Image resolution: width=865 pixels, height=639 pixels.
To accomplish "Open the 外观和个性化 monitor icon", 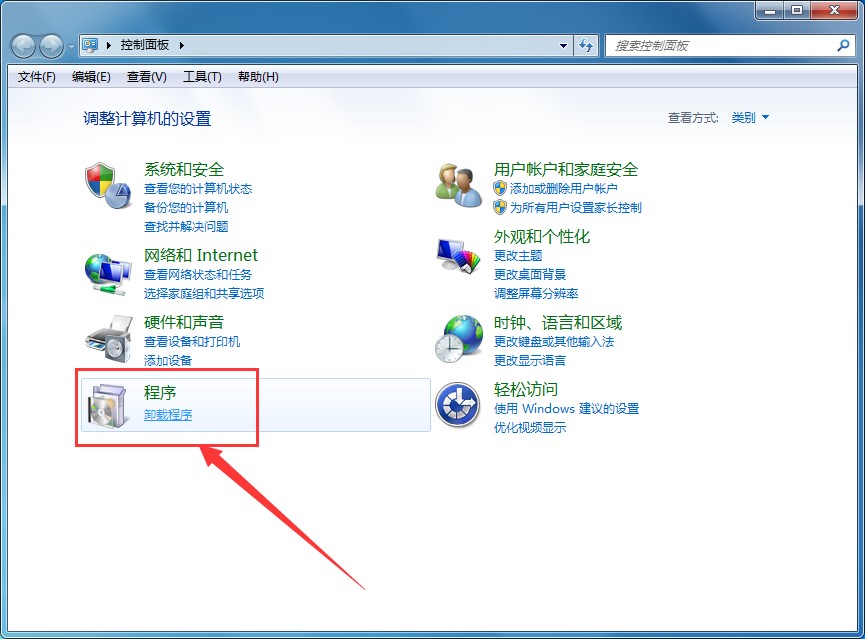I will coord(458,255).
